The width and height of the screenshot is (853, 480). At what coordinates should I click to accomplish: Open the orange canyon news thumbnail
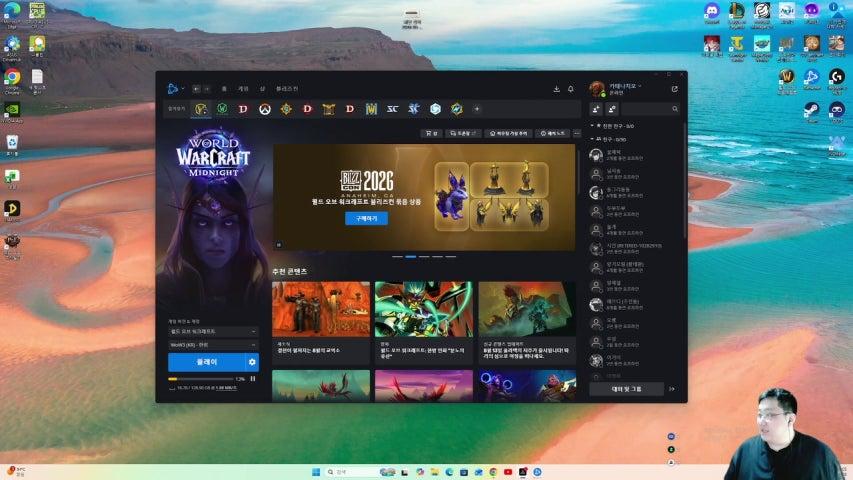321,309
